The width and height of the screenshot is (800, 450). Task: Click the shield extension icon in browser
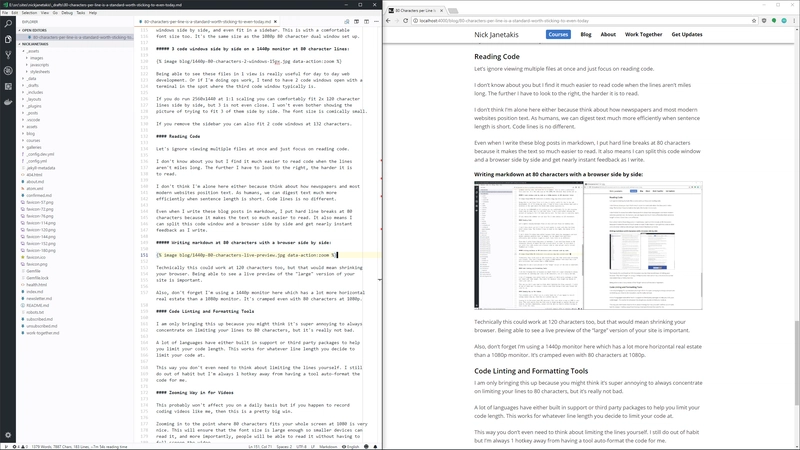(764, 21)
